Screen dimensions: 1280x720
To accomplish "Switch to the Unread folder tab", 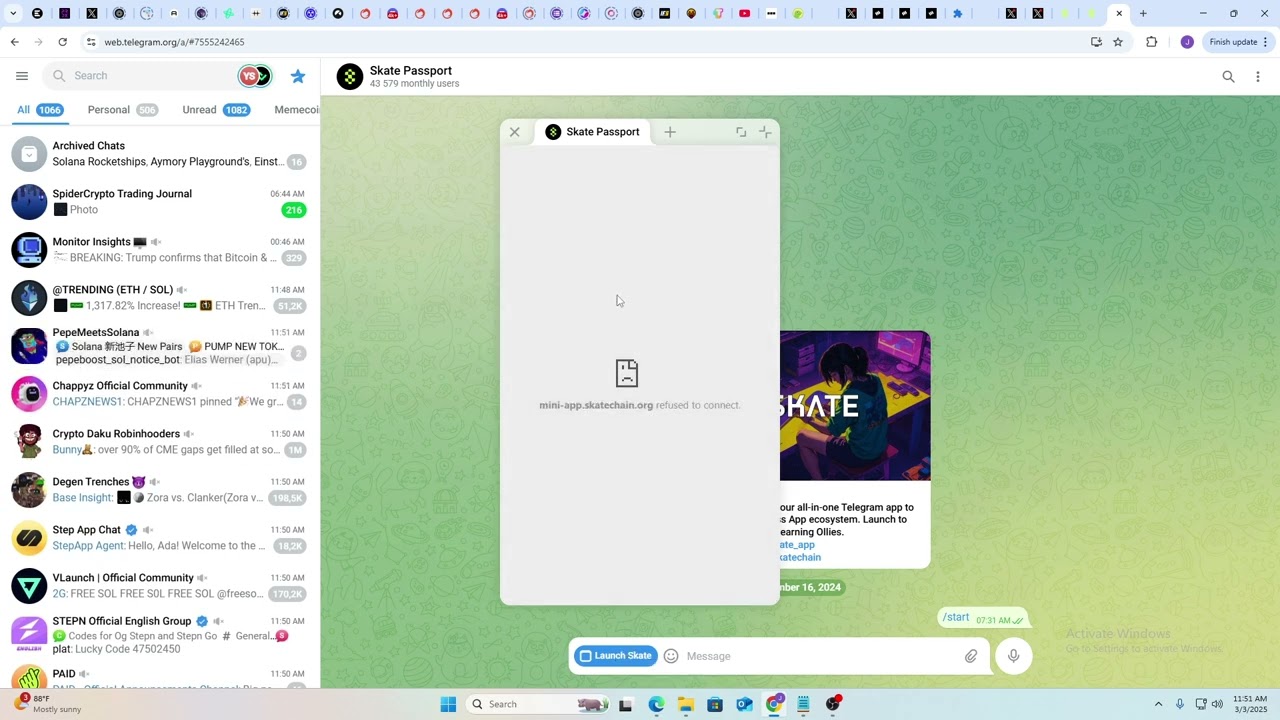I will click(x=215, y=110).
